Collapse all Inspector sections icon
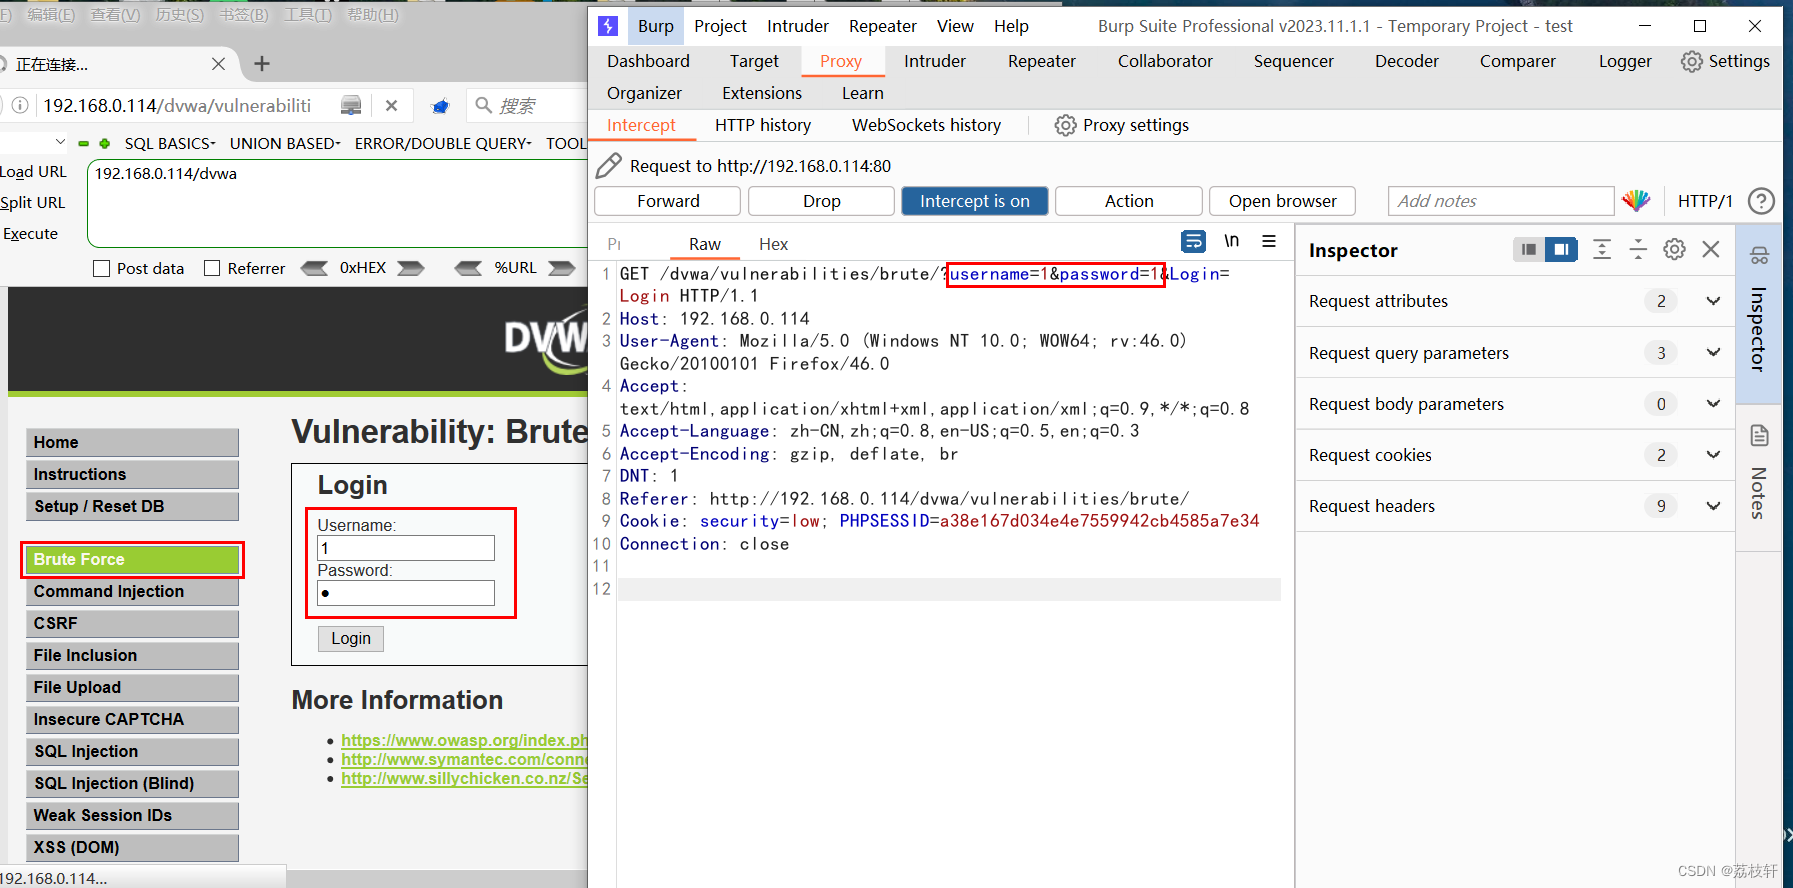Screen dimensions: 1793x888 click(x=1638, y=250)
